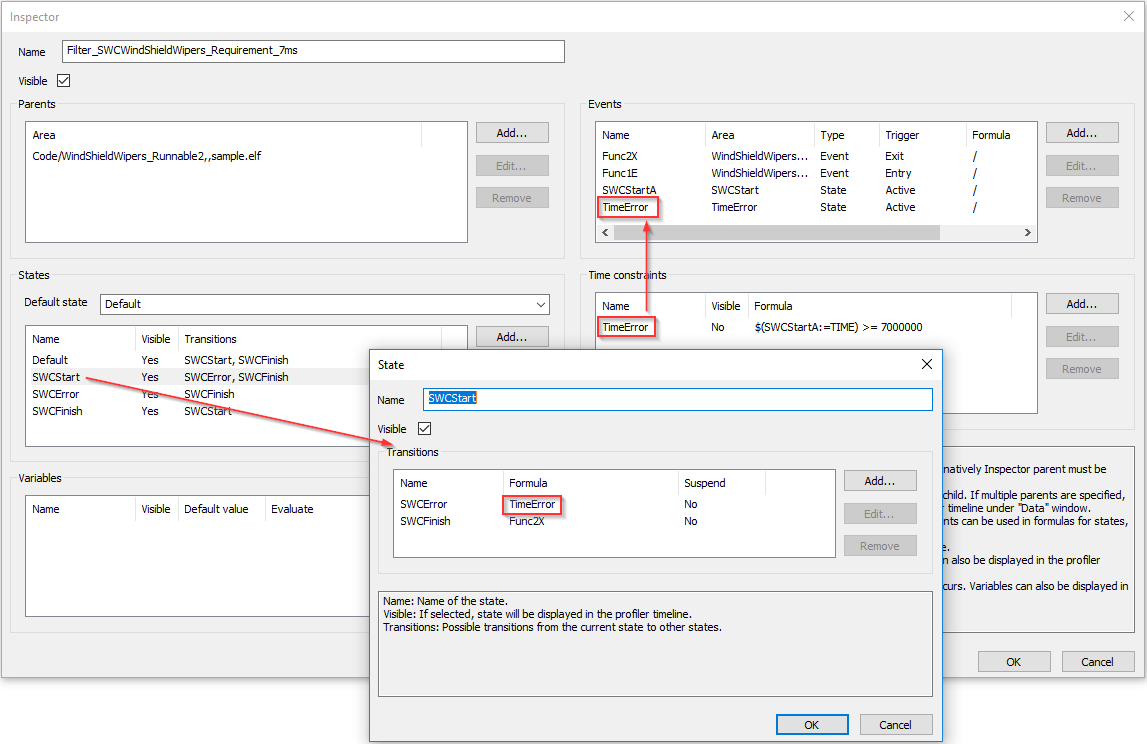
Task: Close the Inspector window with X
Action: click(1128, 16)
